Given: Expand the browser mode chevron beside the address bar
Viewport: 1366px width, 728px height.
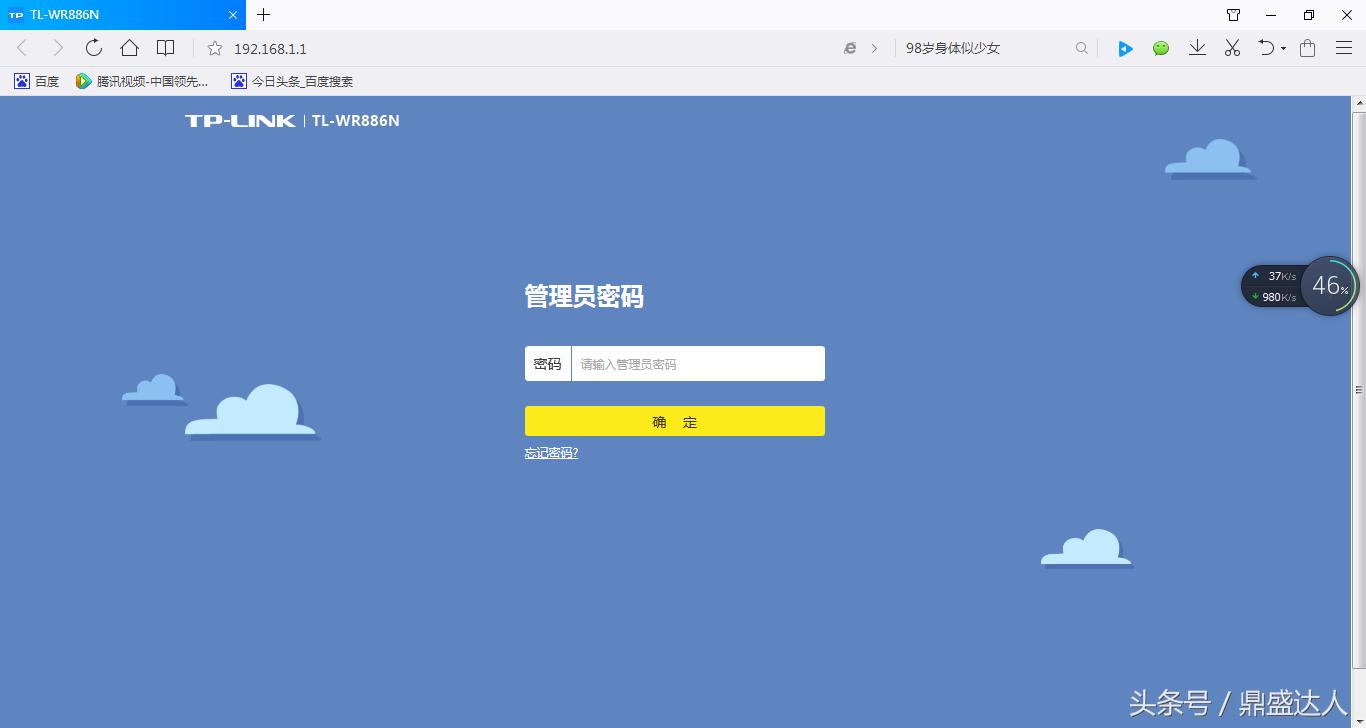Looking at the screenshot, I should click(x=876, y=47).
